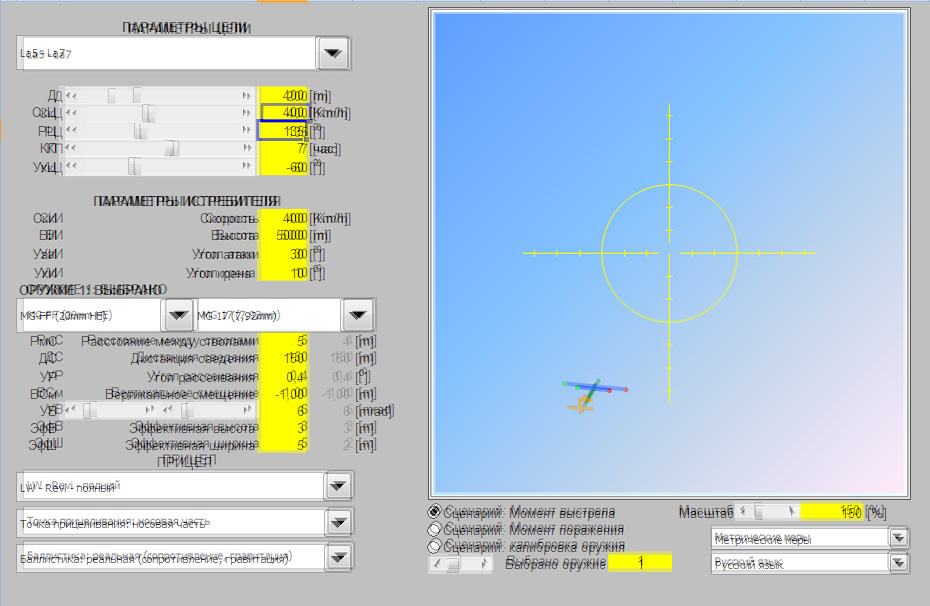This screenshot has height=606, width=930.
Task: Click the increase arrow on the ККП slider
Action: pyautogui.click(x=247, y=148)
